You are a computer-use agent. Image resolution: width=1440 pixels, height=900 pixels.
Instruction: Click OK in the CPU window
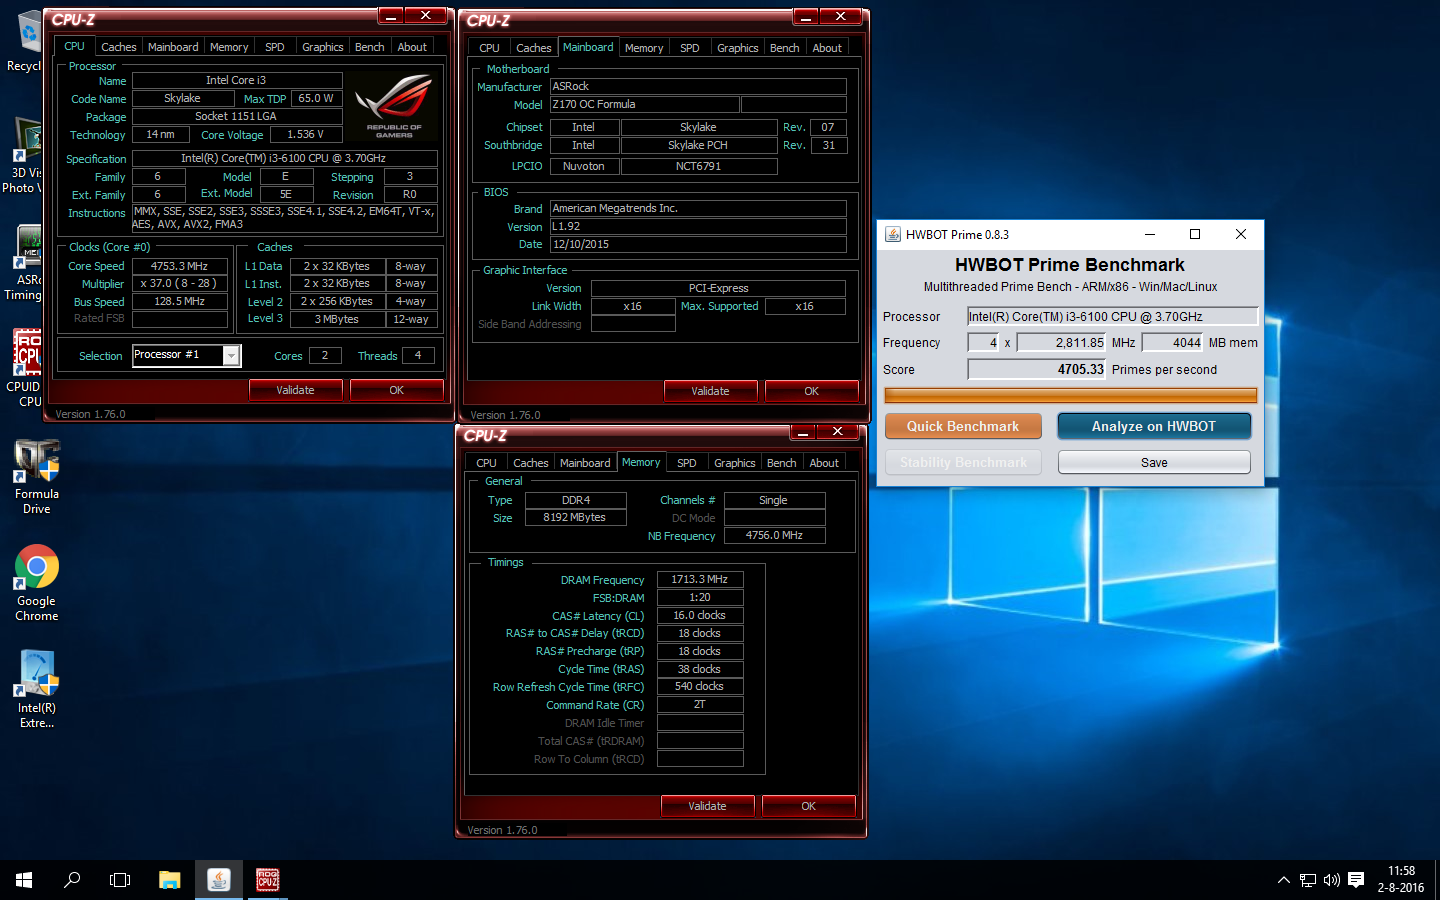[396, 390]
